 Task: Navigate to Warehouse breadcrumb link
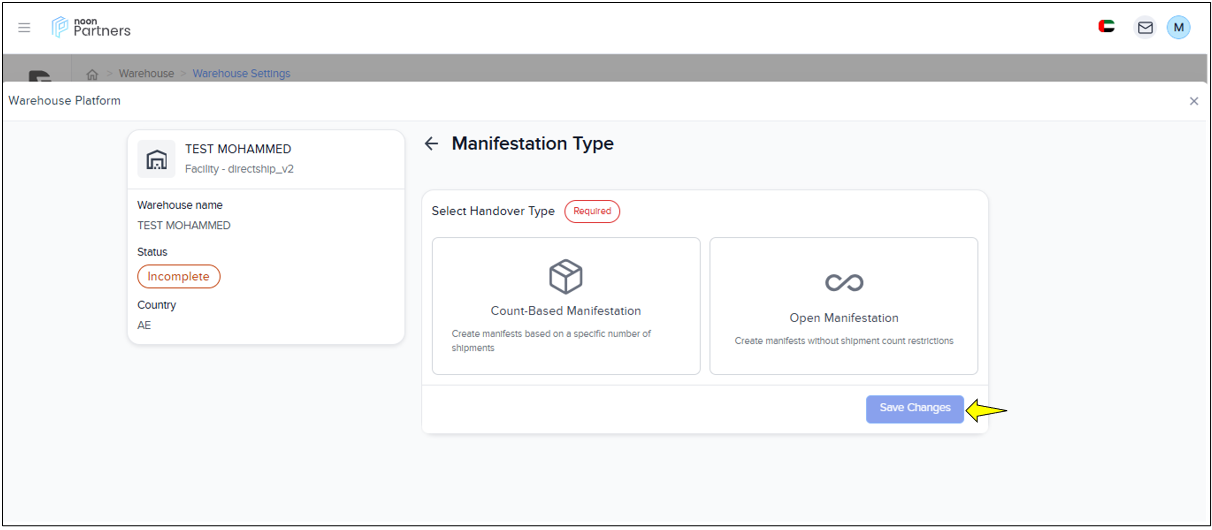[146, 74]
